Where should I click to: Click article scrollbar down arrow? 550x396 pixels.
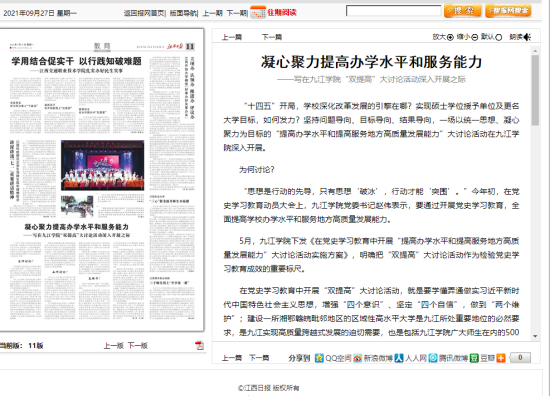[x=535, y=336]
